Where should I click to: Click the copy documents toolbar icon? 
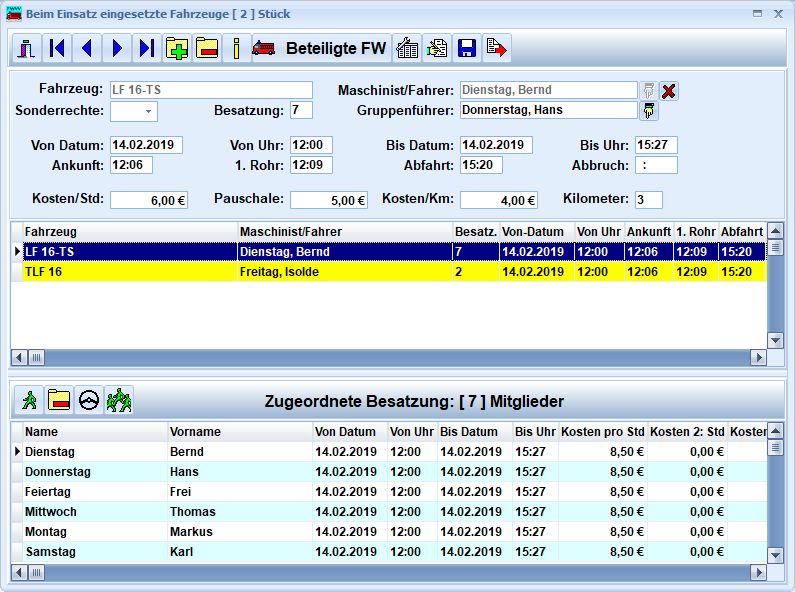437,49
